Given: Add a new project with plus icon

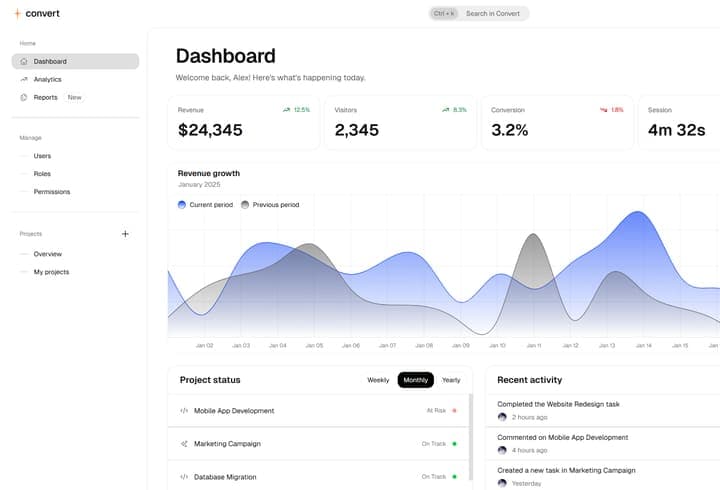Looking at the screenshot, I should 125,234.
